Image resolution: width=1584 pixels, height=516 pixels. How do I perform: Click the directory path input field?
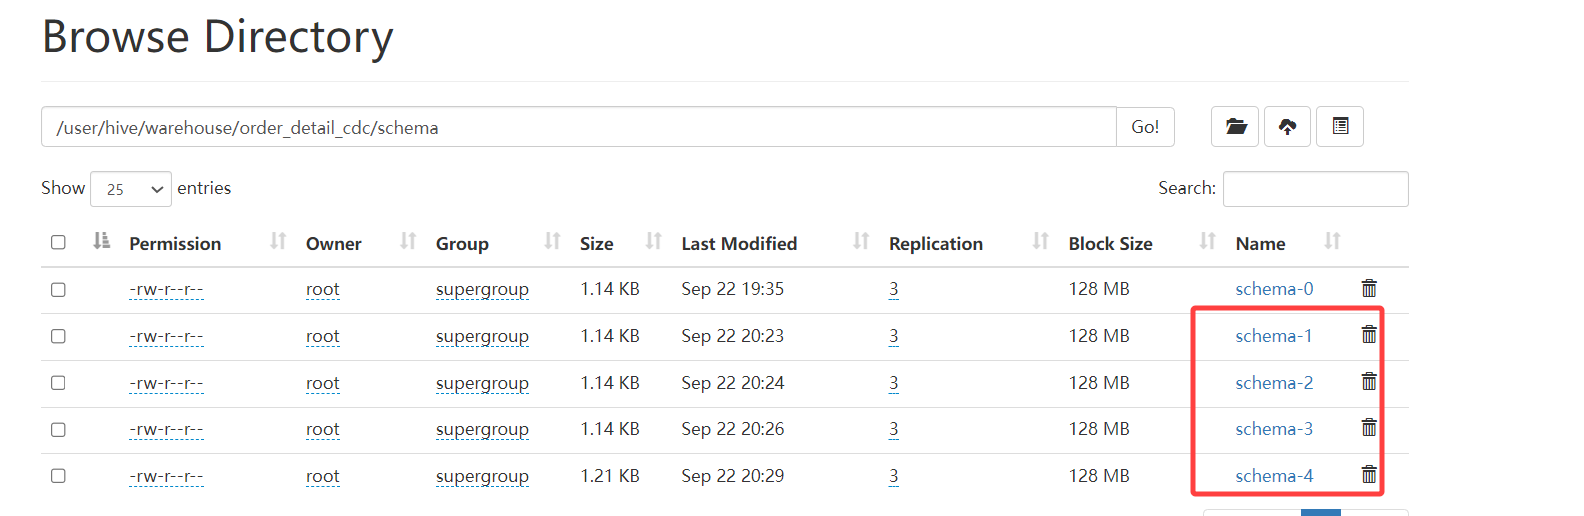click(578, 127)
